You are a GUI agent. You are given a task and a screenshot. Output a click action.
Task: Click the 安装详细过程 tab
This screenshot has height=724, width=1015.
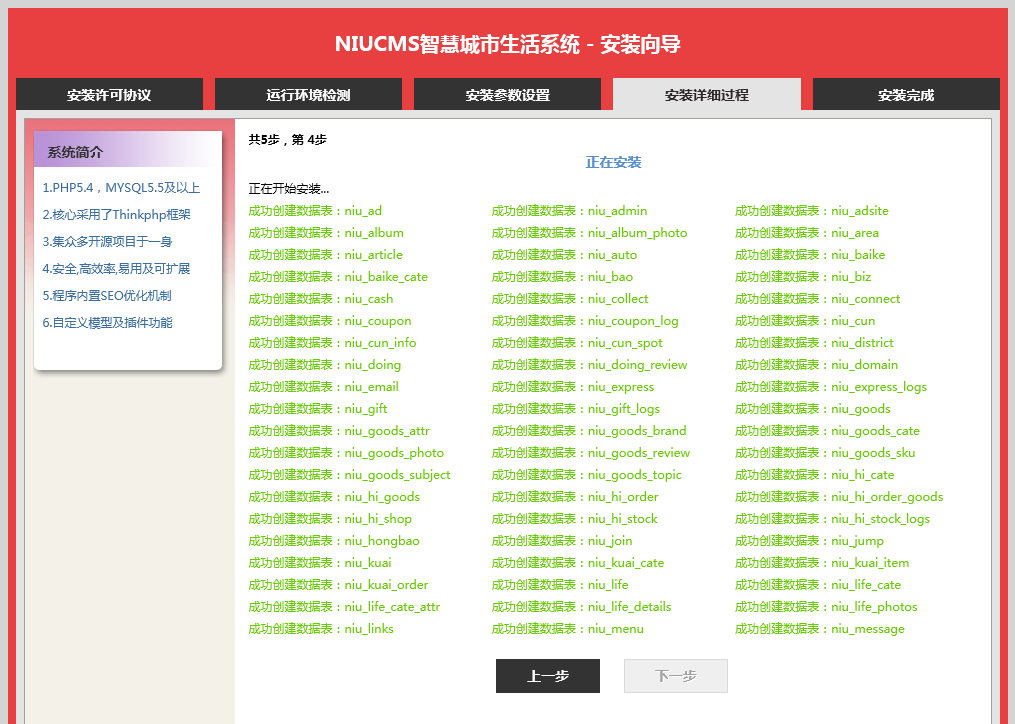pyautogui.click(x=707, y=95)
